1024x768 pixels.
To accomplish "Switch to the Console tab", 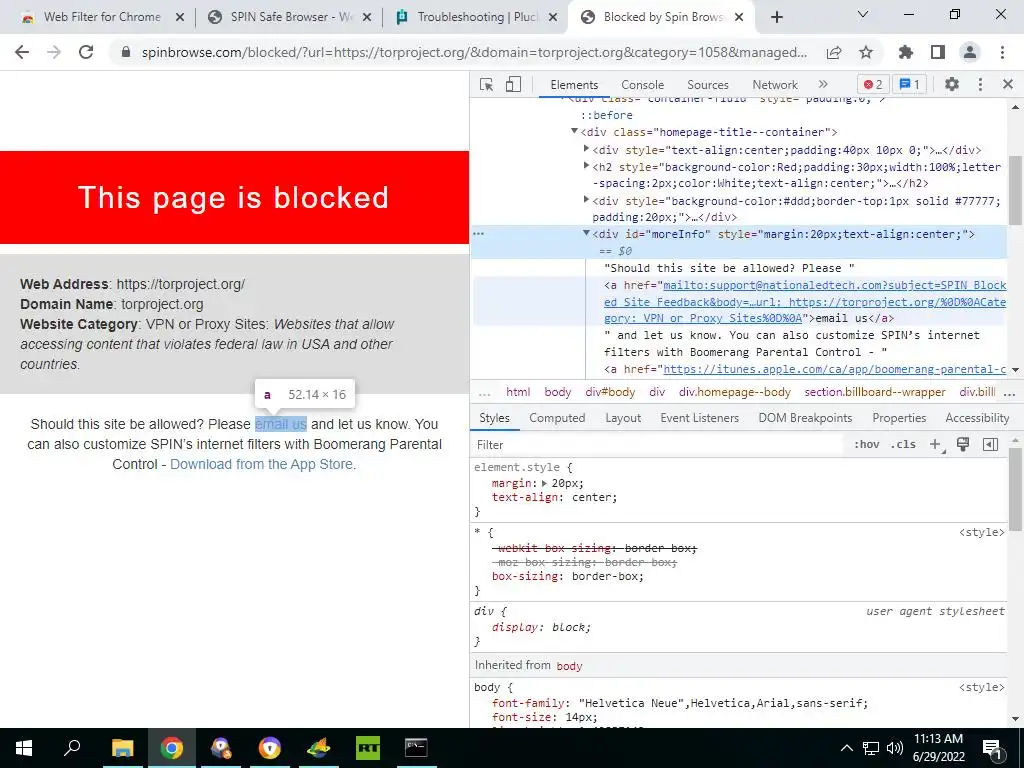I will click(642, 84).
